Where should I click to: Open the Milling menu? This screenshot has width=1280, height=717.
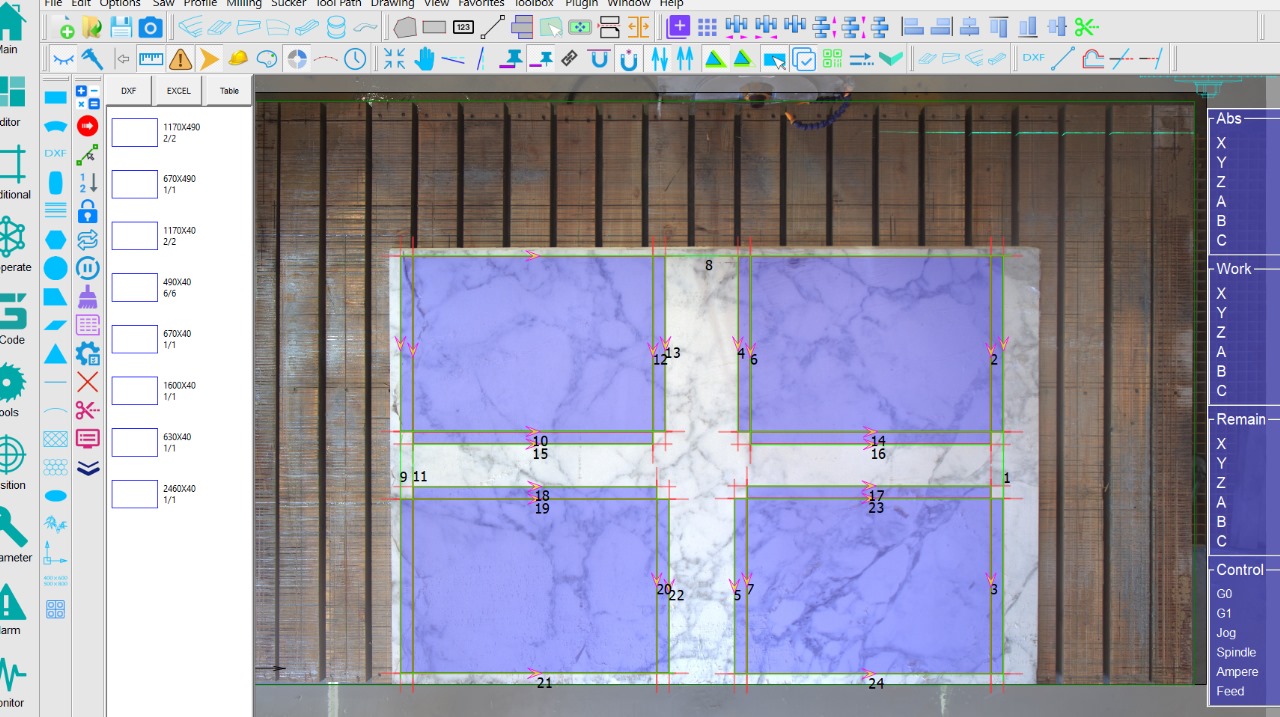tap(244, 4)
